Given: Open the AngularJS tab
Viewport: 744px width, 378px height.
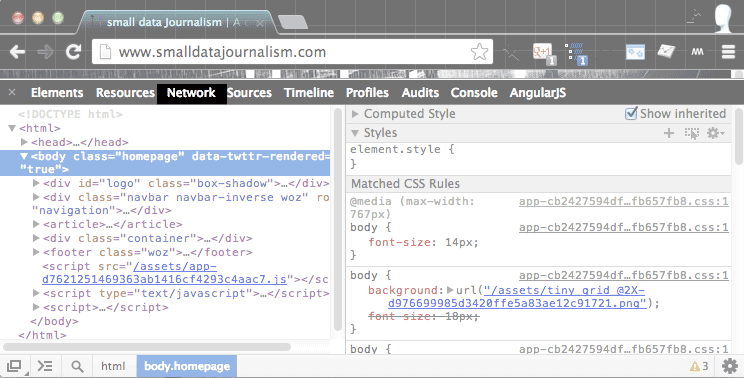Looking at the screenshot, I should point(538,92).
